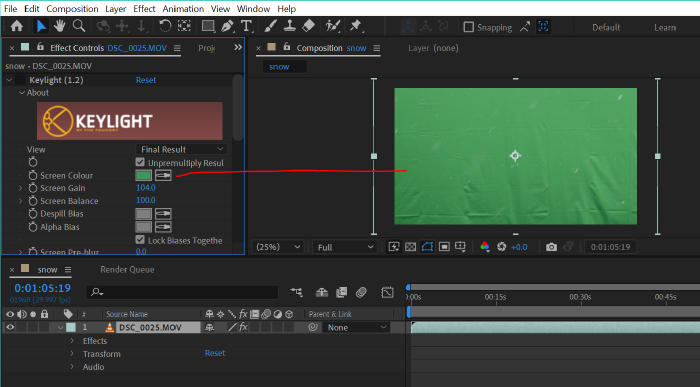The height and width of the screenshot is (387, 700).
Task: Toggle mask and shape path visibility
Action: (x=427, y=247)
